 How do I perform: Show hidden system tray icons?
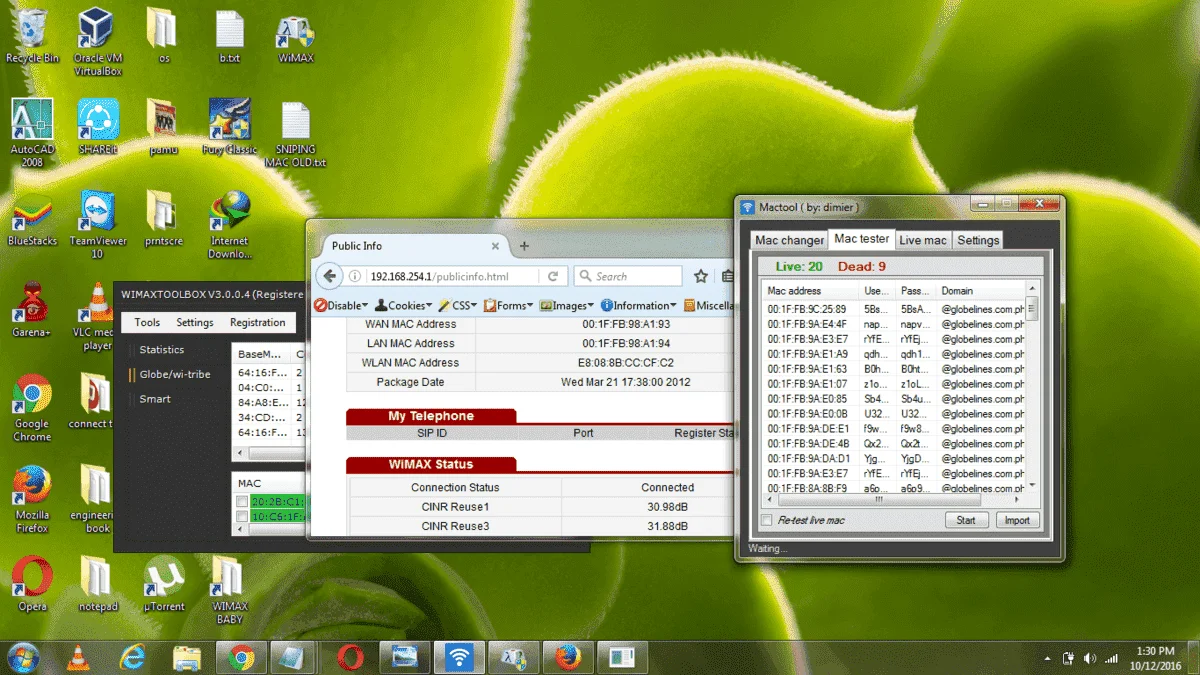[x=1046, y=659]
